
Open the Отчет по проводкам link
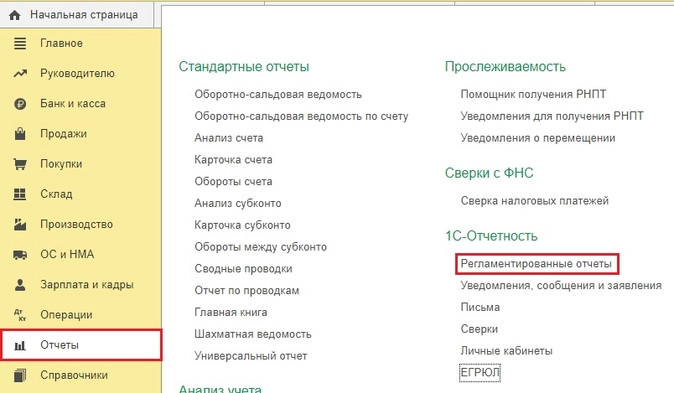click(247, 291)
